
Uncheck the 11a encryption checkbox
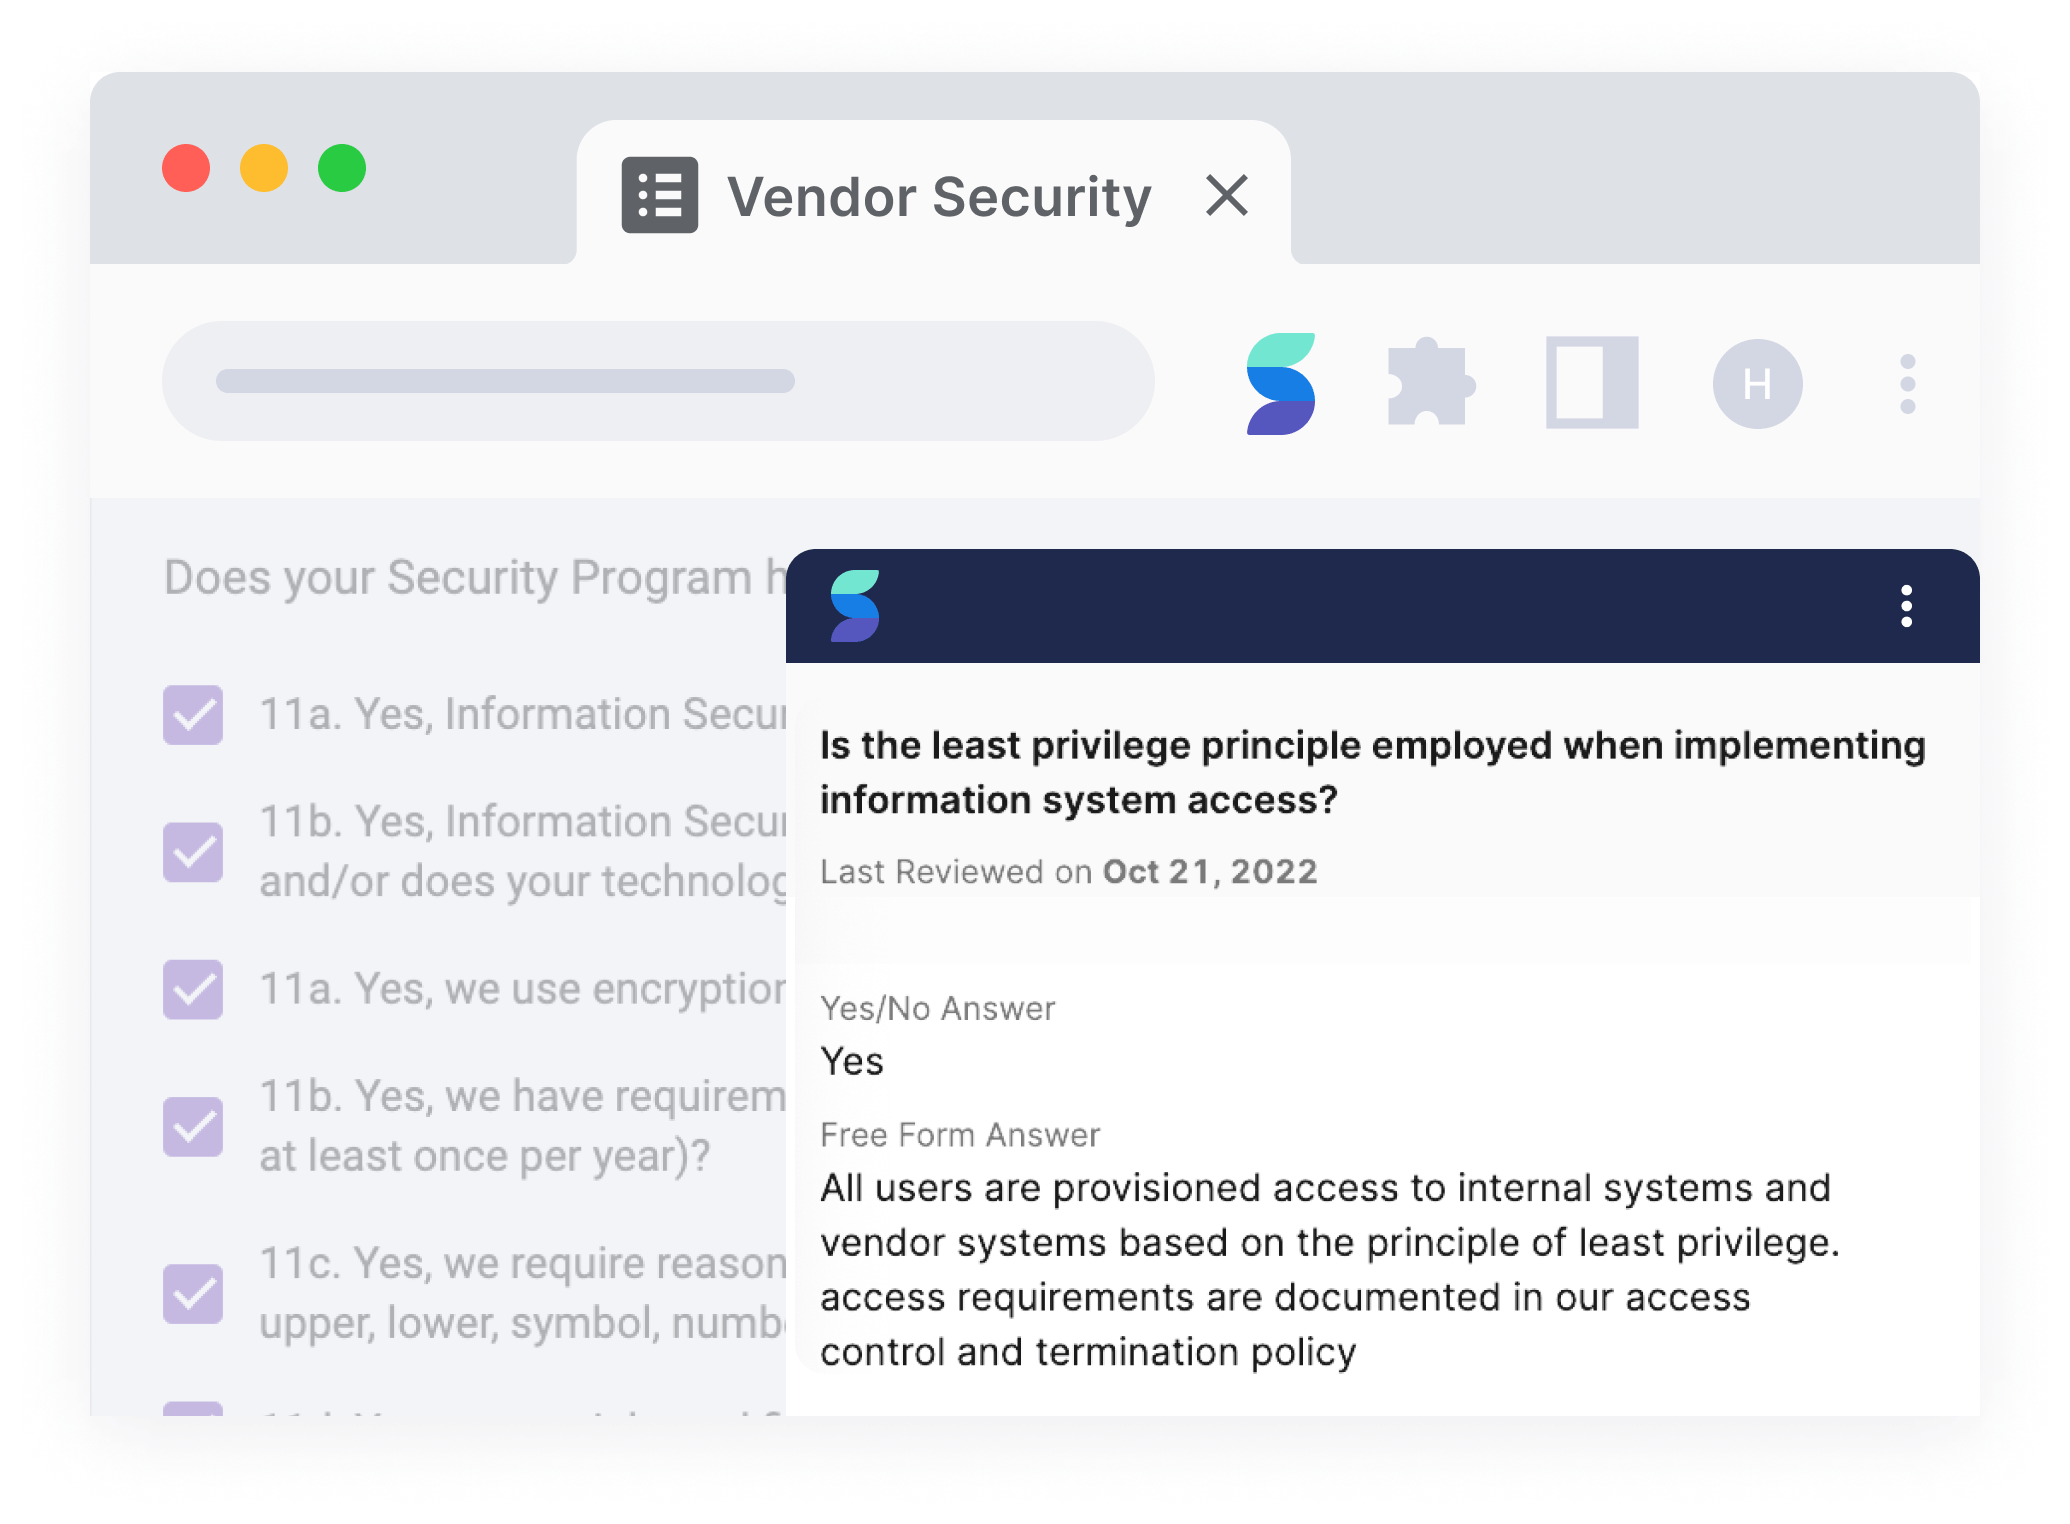coord(193,990)
